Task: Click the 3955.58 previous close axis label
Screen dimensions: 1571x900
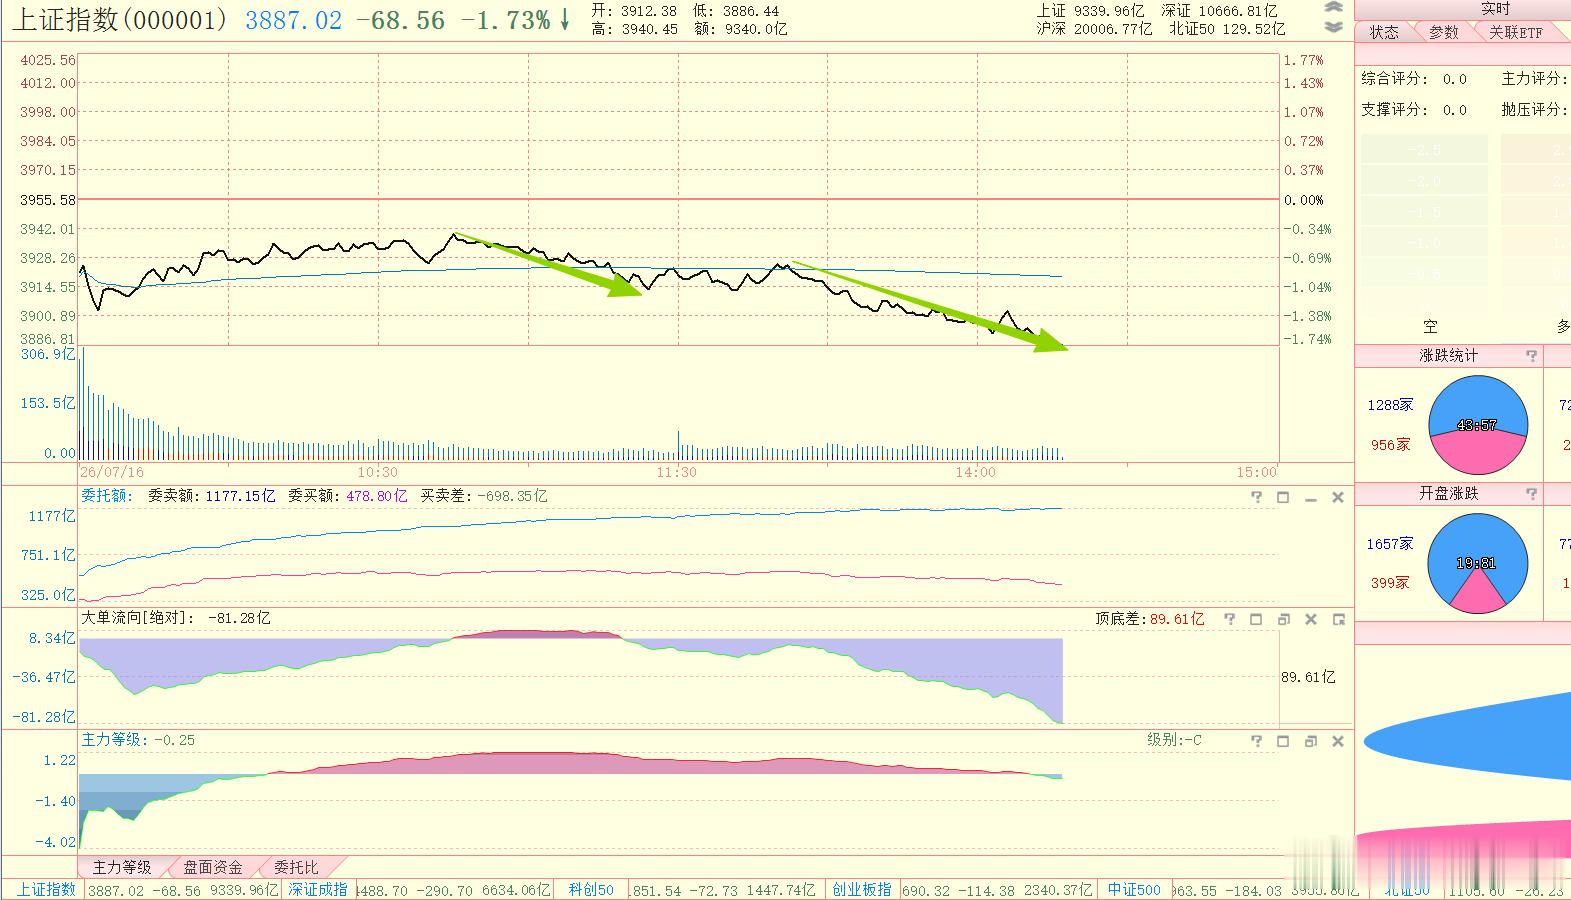Action: 47,200
